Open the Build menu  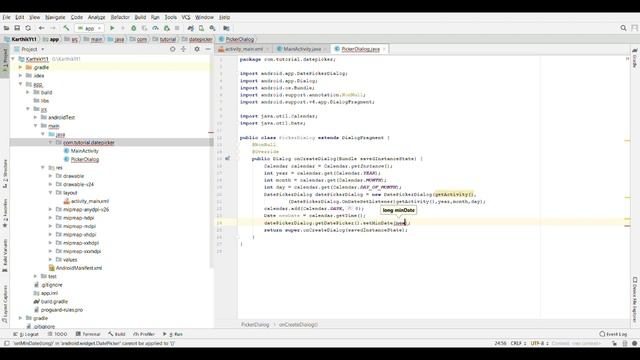tap(140, 17)
